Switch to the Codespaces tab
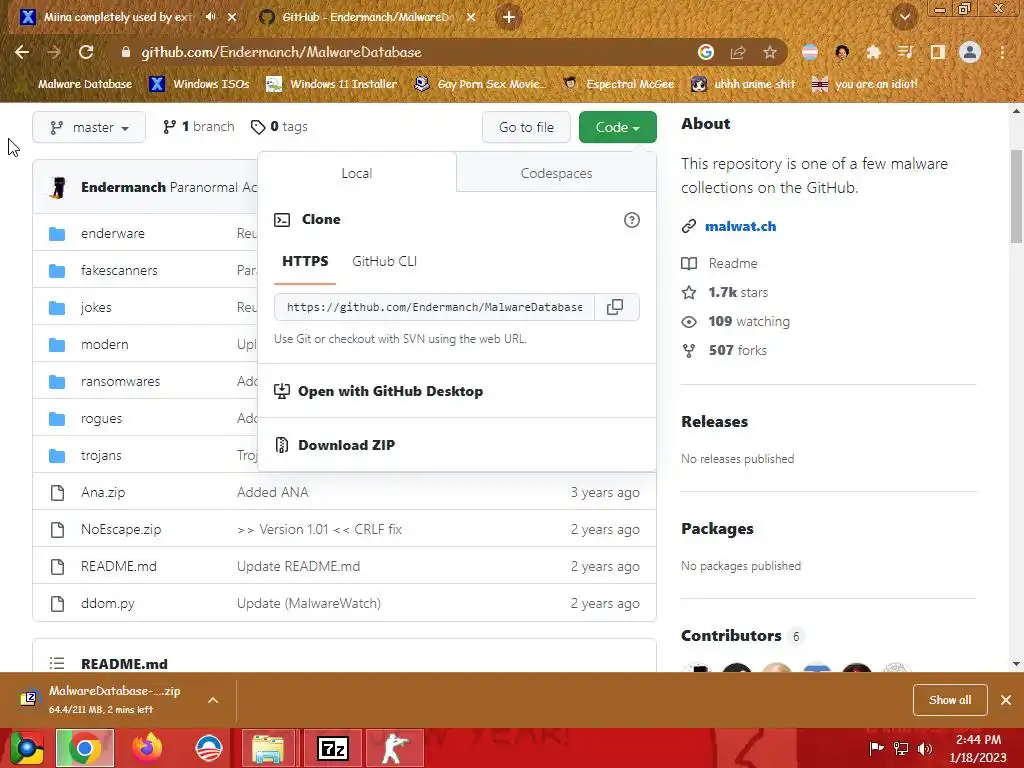The height and width of the screenshot is (768, 1024). pyautogui.click(x=556, y=173)
